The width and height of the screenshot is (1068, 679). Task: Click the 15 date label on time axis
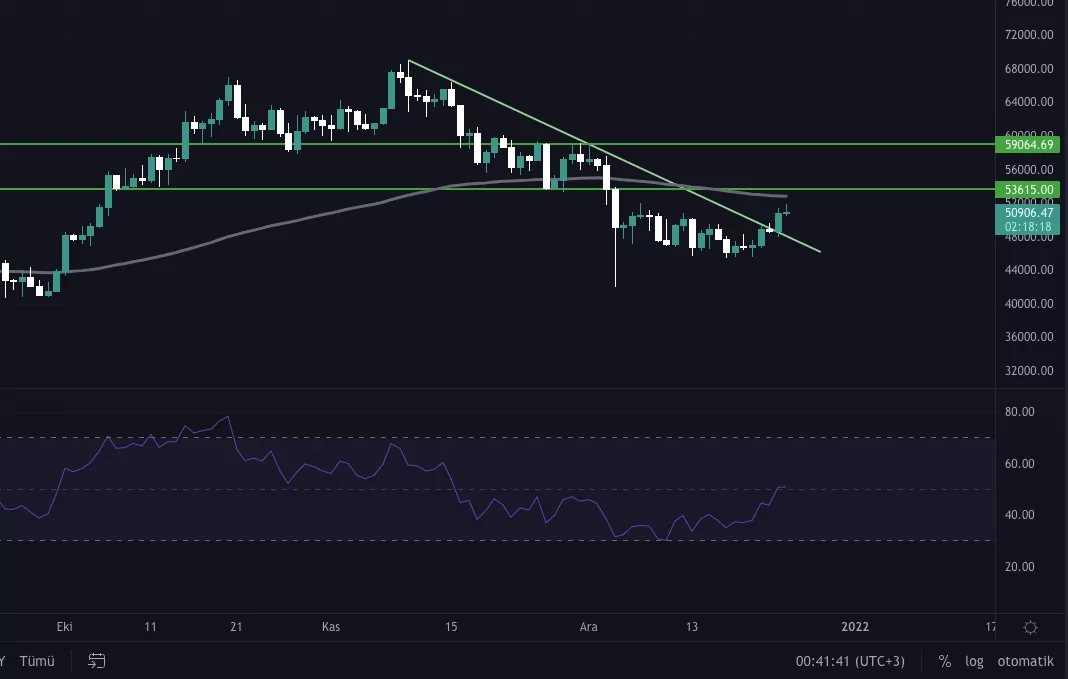click(x=451, y=627)
